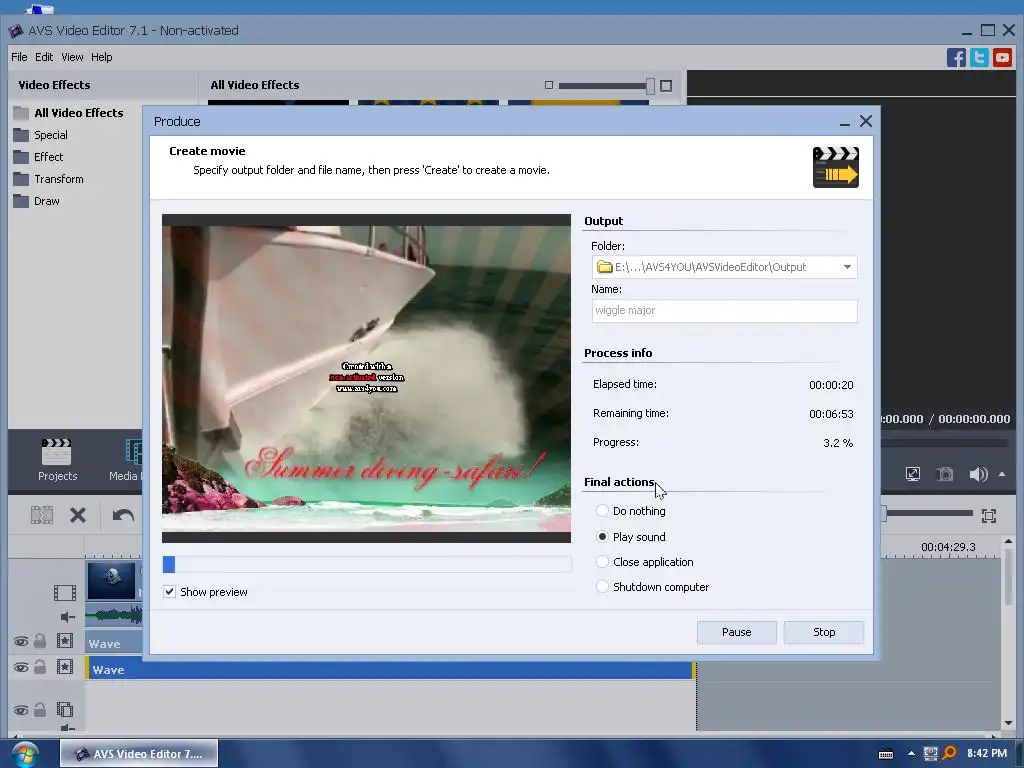Viewport: 1024px width, 768px height.
Task: Click the timeline scrollbar down arrow
Action: coord(1008,724)
